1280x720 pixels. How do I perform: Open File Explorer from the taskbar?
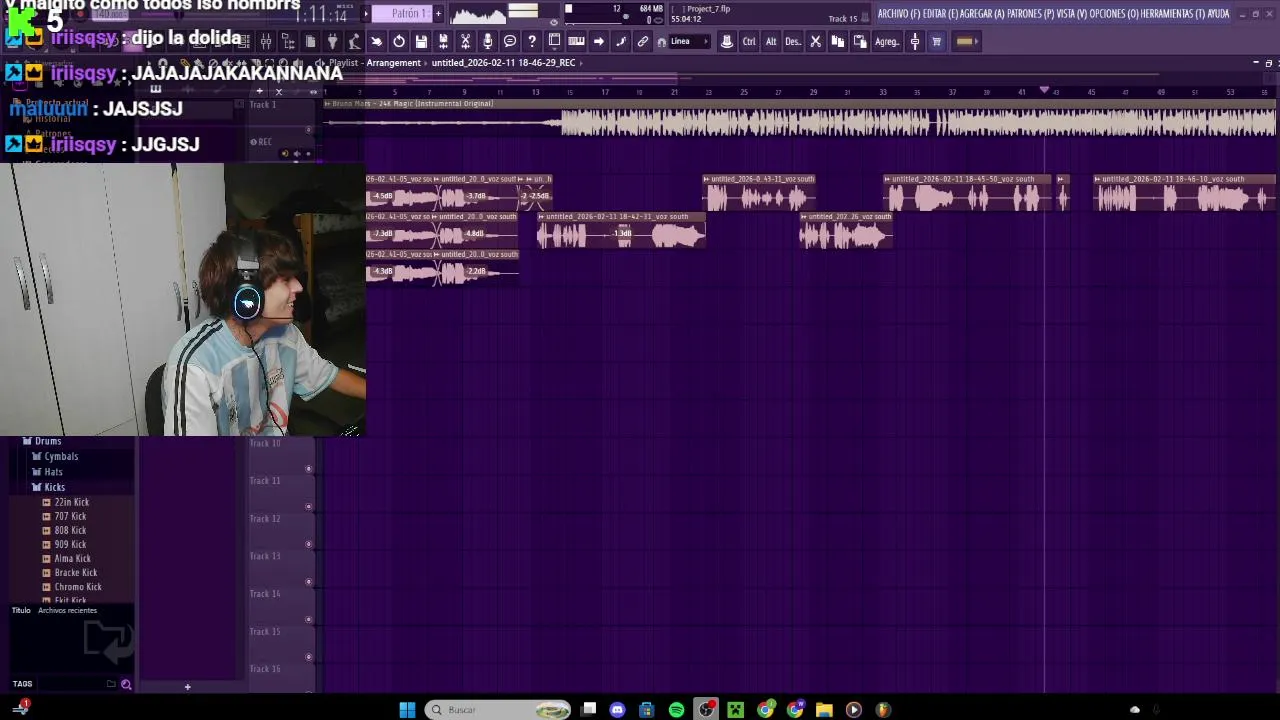click(x=824, y=710)
